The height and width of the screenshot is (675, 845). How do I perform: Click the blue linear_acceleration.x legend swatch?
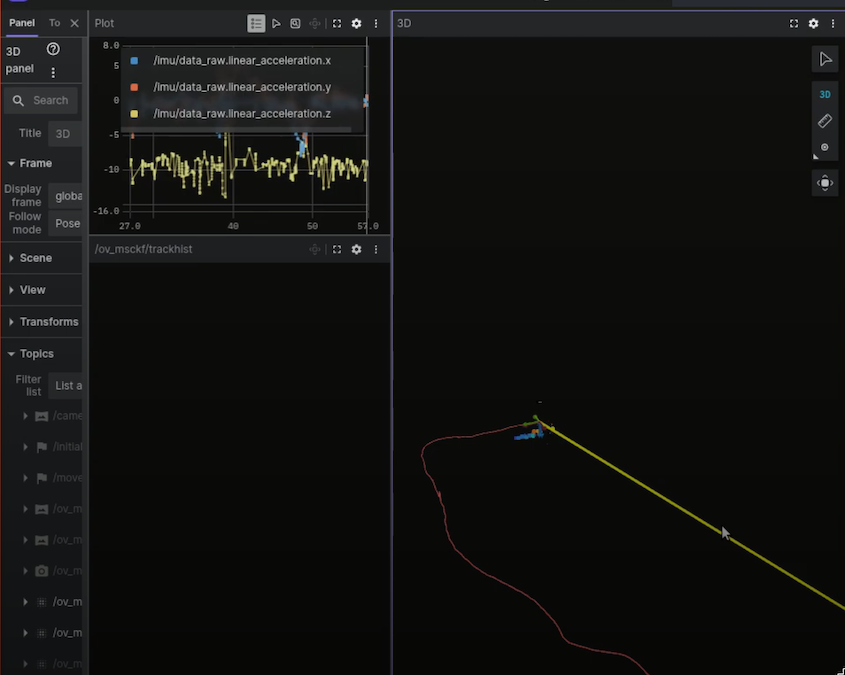click(134, 61)
